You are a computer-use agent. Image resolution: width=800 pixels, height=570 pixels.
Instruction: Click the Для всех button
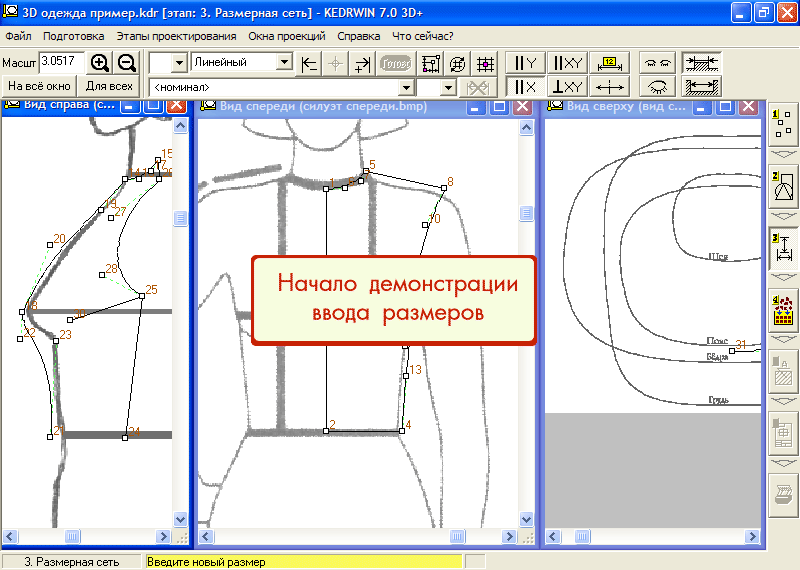[109, 87]
